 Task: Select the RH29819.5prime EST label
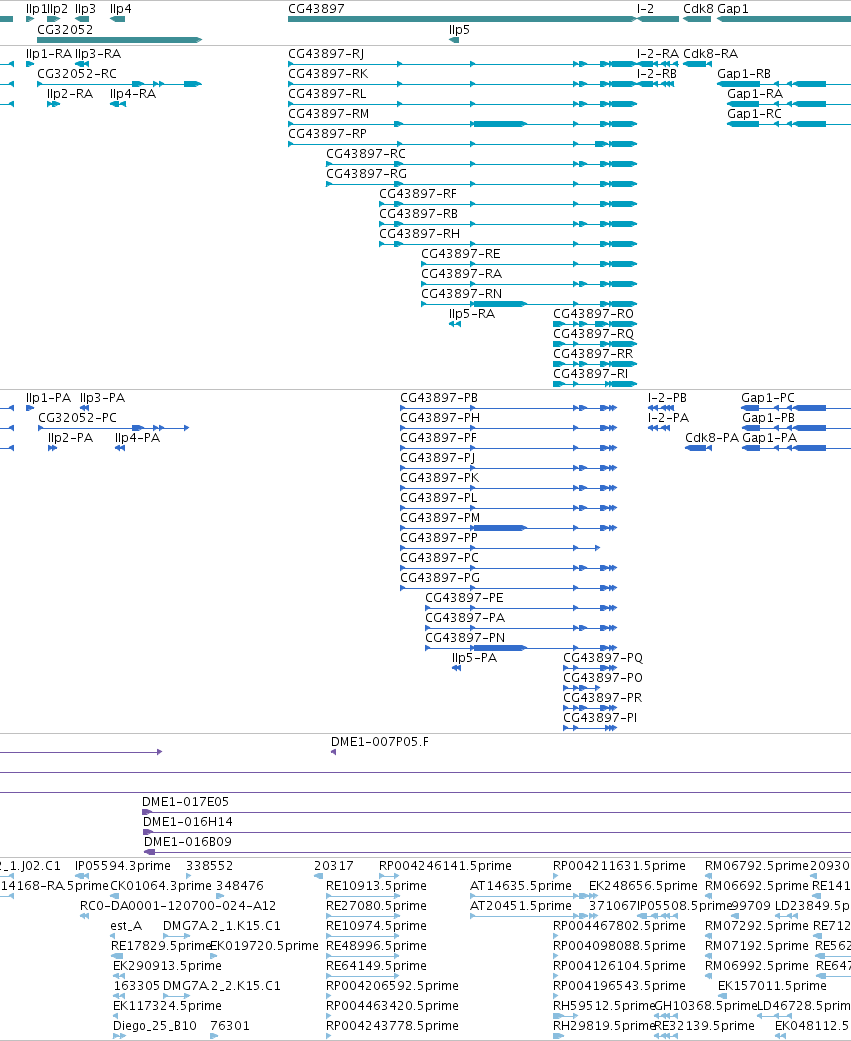pyautogui.click(x=604, y=1026)
